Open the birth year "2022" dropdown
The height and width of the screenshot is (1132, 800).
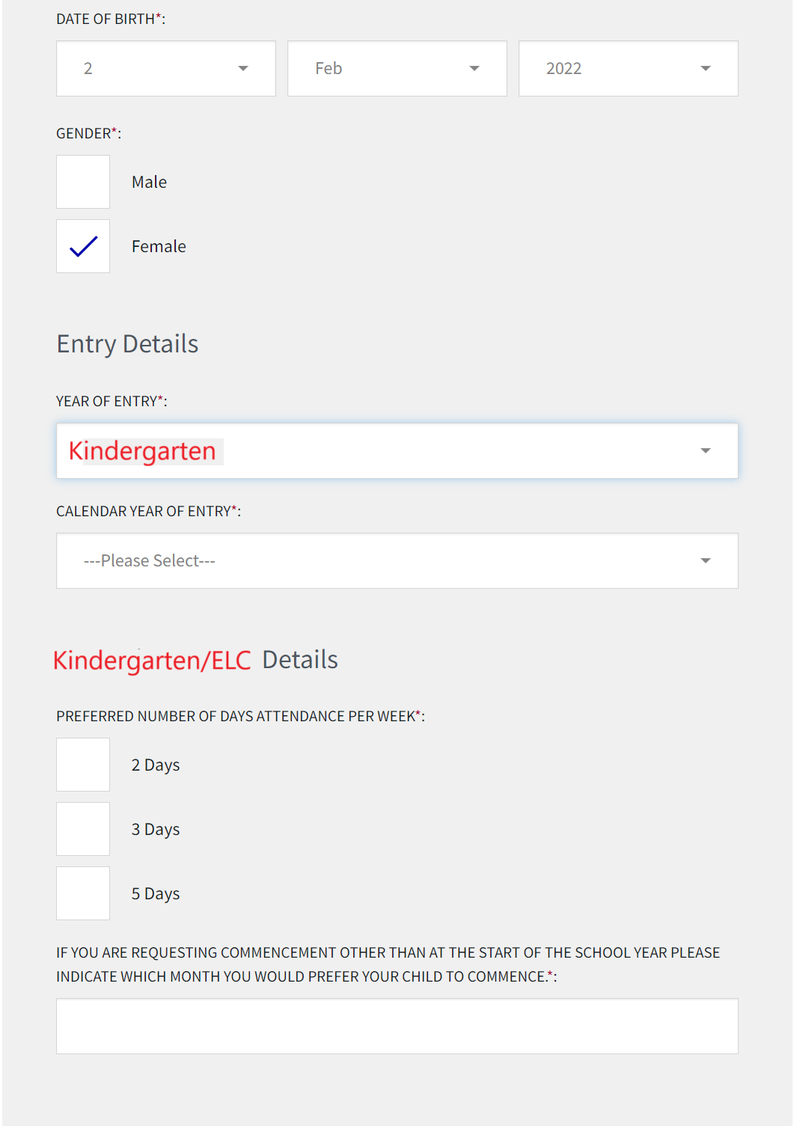click(628, 68)
